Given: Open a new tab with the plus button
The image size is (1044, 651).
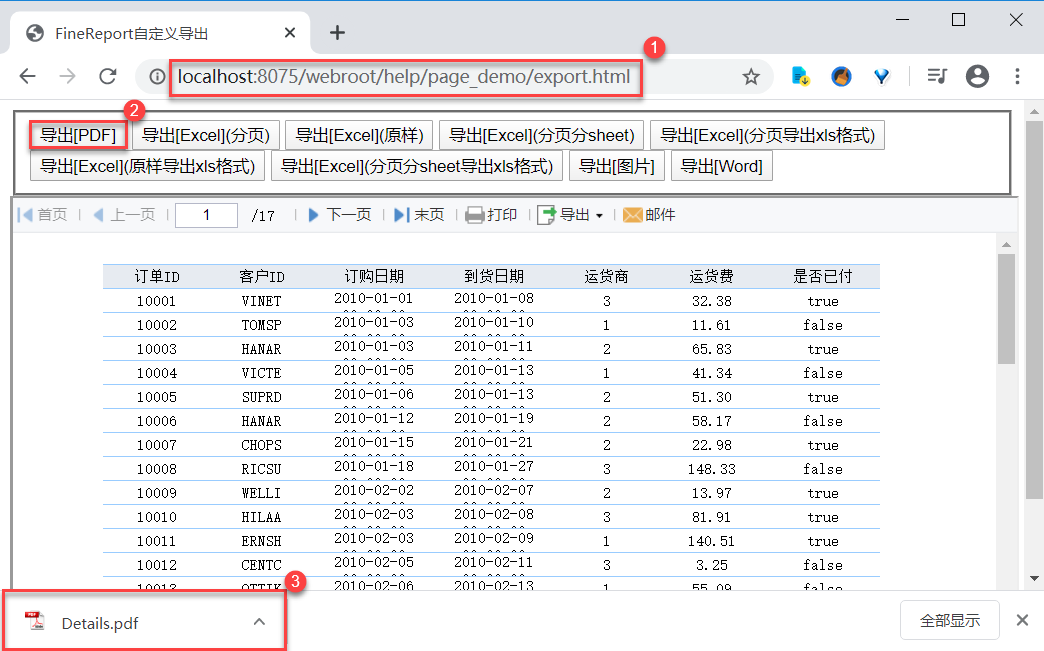Looking at the screenshot, I should (x=338, y=33).
